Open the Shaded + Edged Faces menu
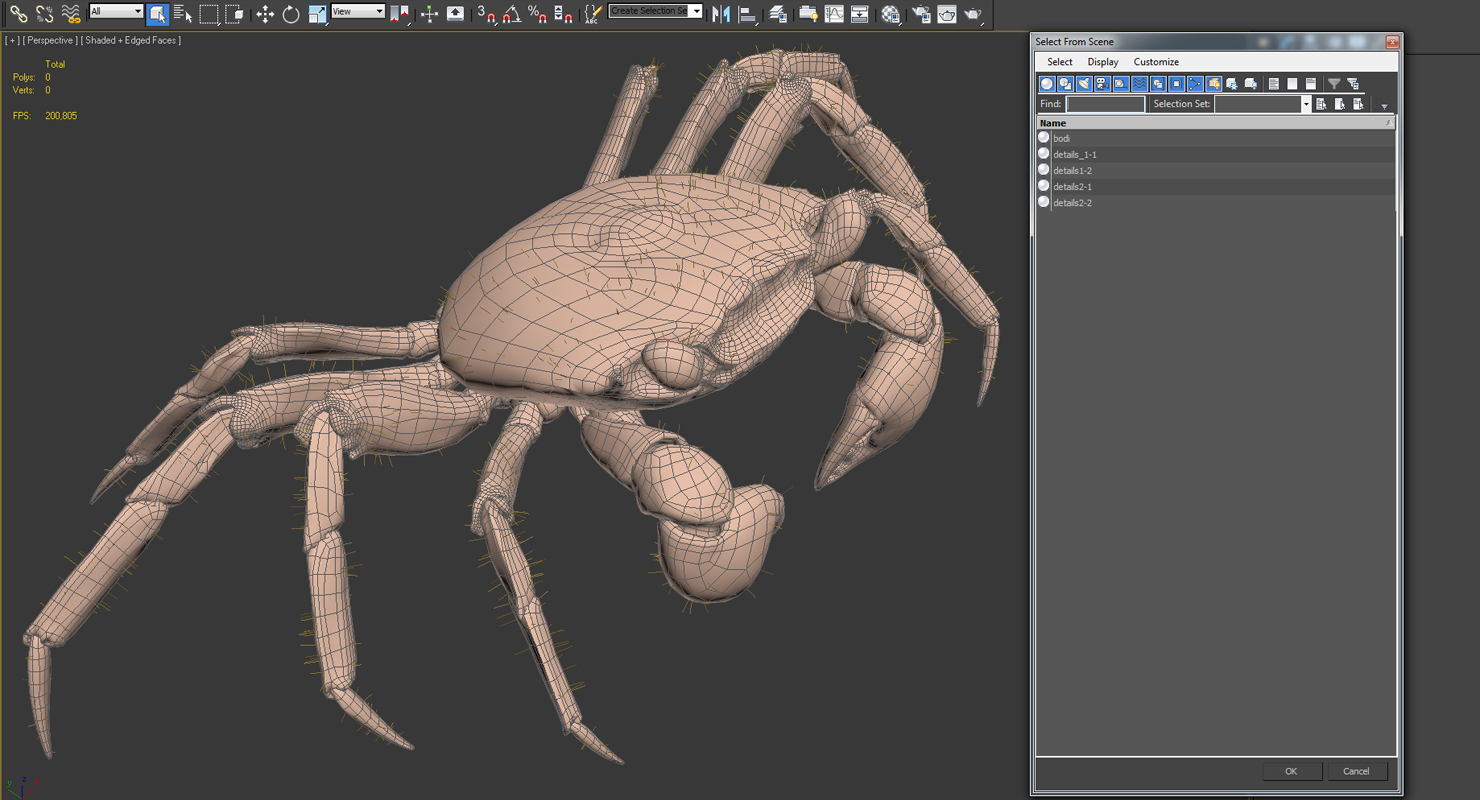The height and width of the screenshot is (800, 1480). (132, 40)
